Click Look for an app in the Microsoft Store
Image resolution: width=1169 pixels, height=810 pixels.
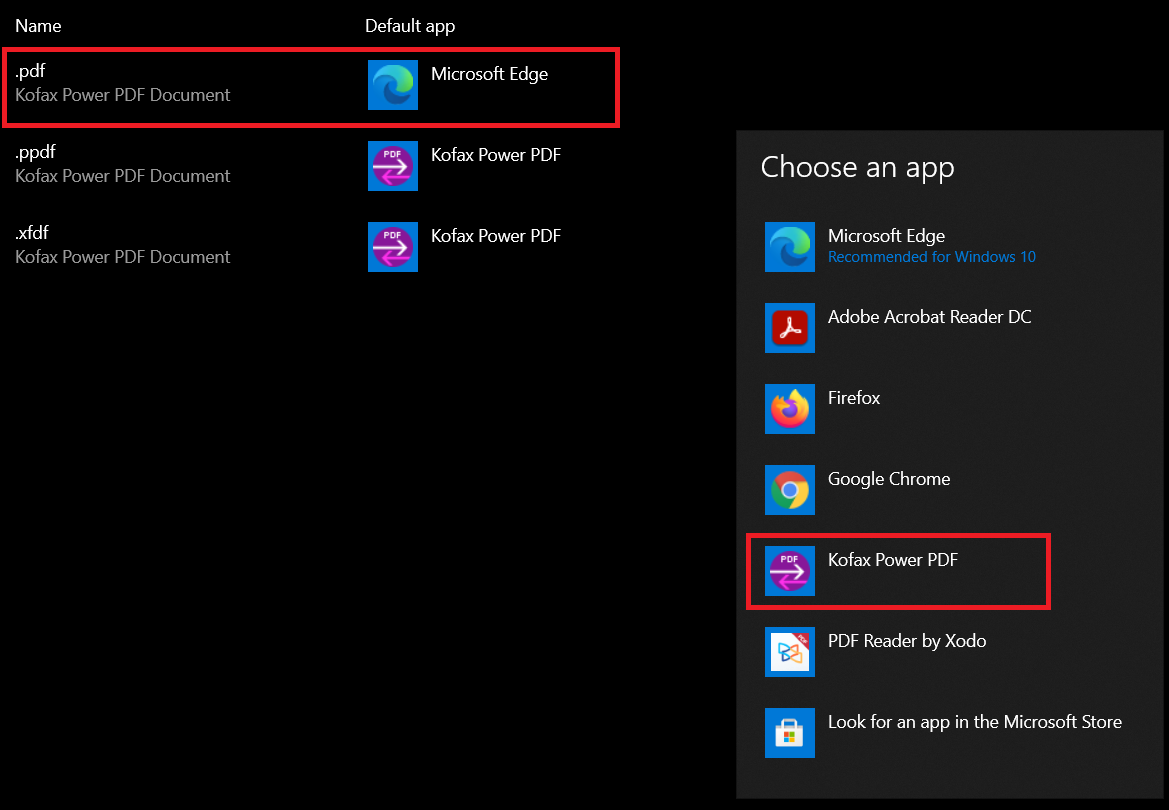[974, 722]
